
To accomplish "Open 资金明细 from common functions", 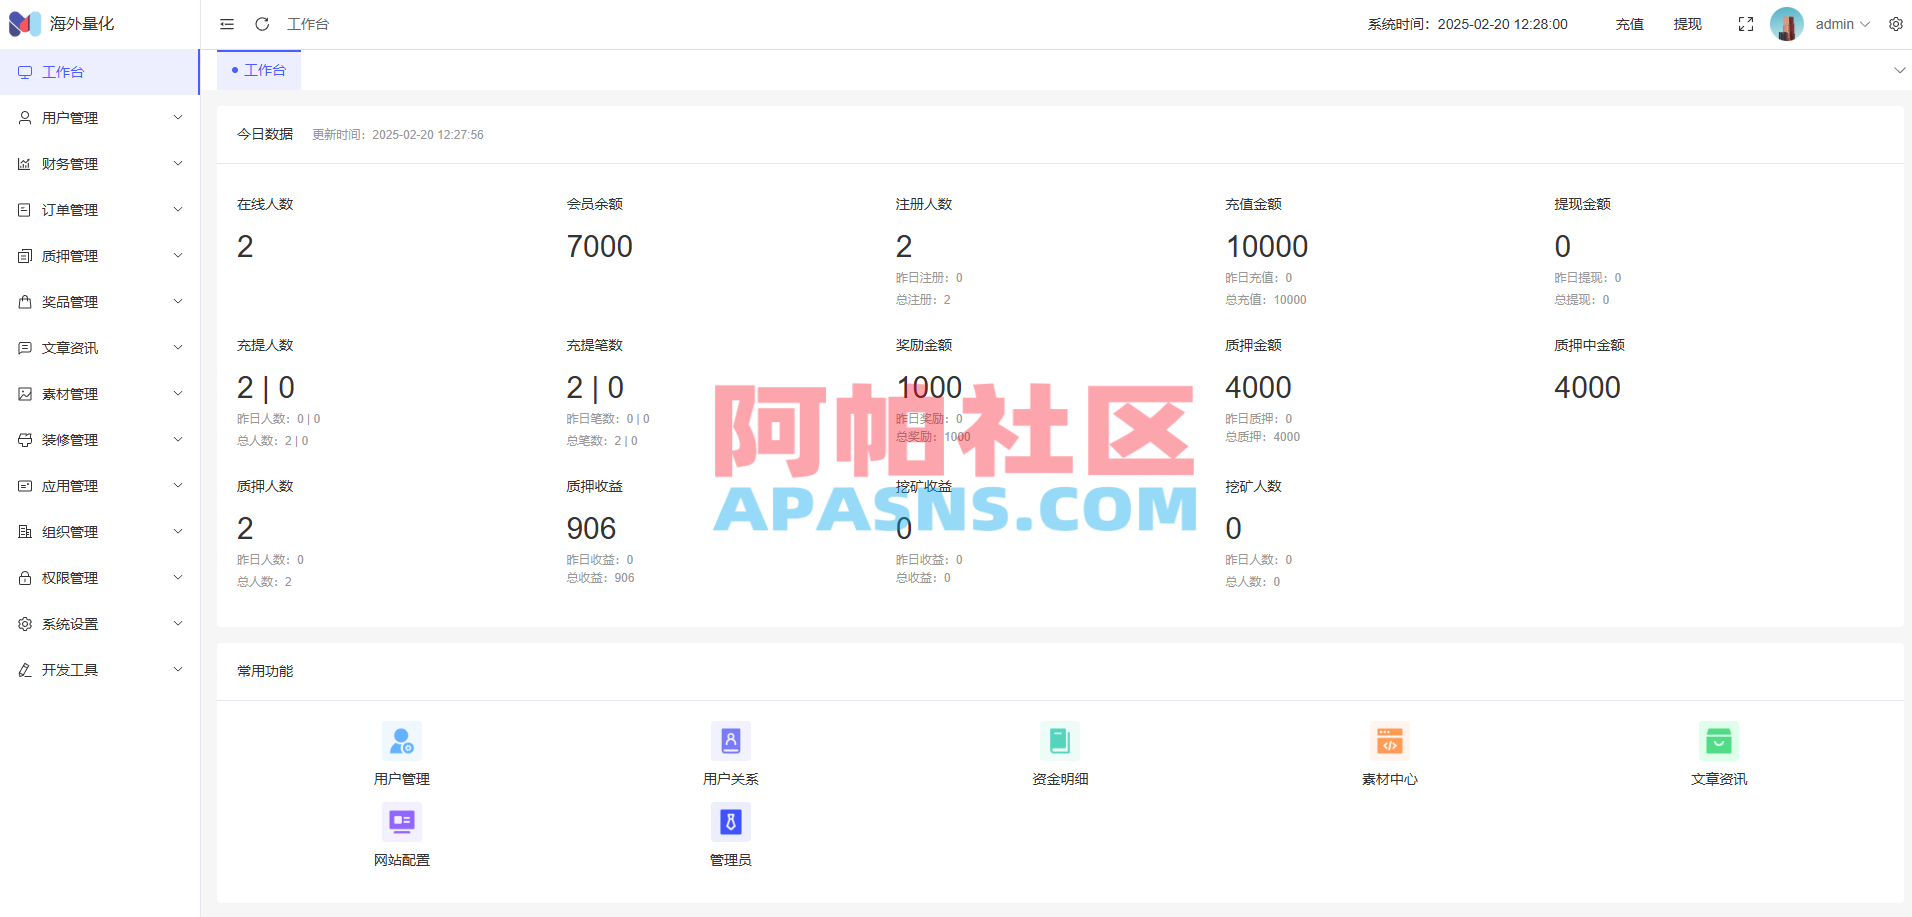I will tap(1060, 740).
